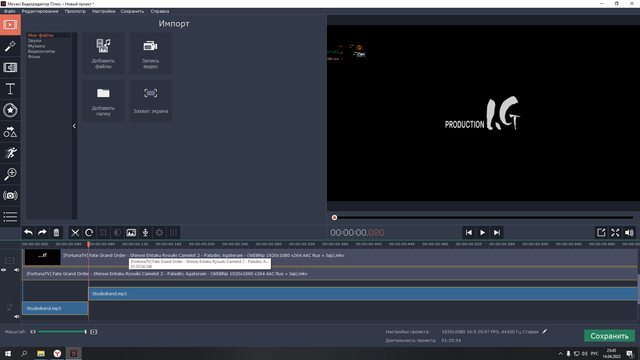Image resolution: width=640 pixels, height=360 pixels.
Task: Open the Clip settings gear icon
Action: tap(159, 233)
